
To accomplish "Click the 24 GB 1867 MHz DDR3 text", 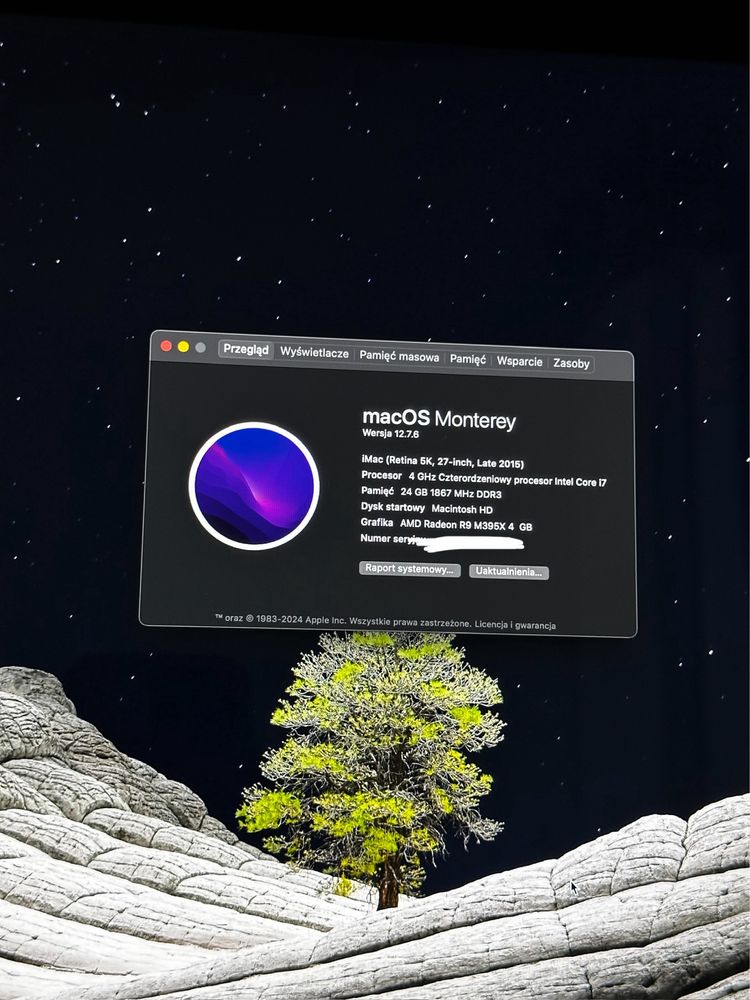I will (x=451, y=493).
